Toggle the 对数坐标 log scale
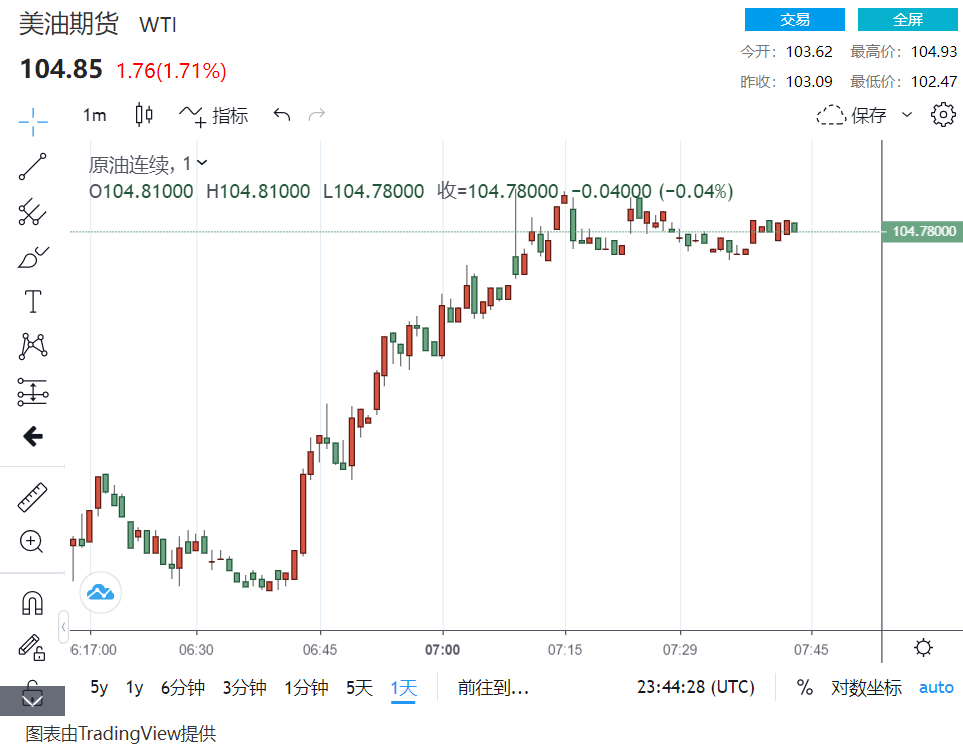The height and width of the screenshot is (748, 963). point(866,688)
